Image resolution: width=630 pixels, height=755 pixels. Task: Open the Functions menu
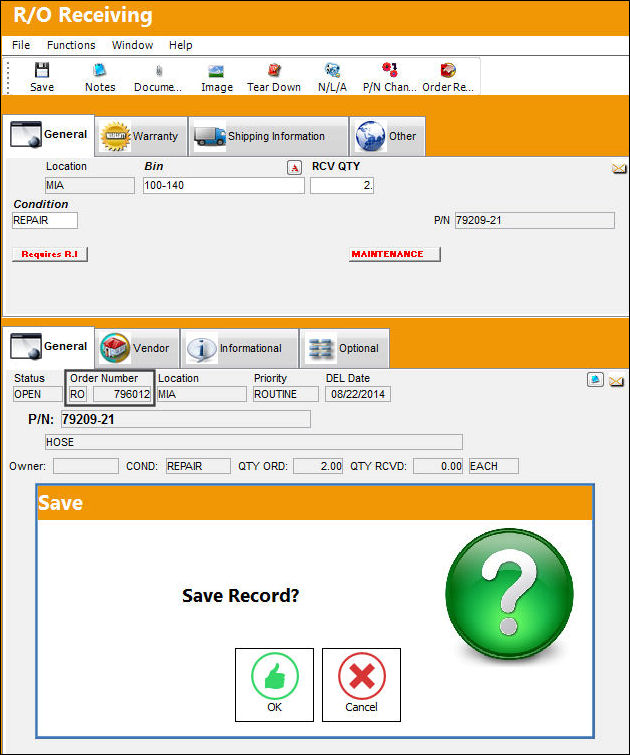tap(71, 45)
